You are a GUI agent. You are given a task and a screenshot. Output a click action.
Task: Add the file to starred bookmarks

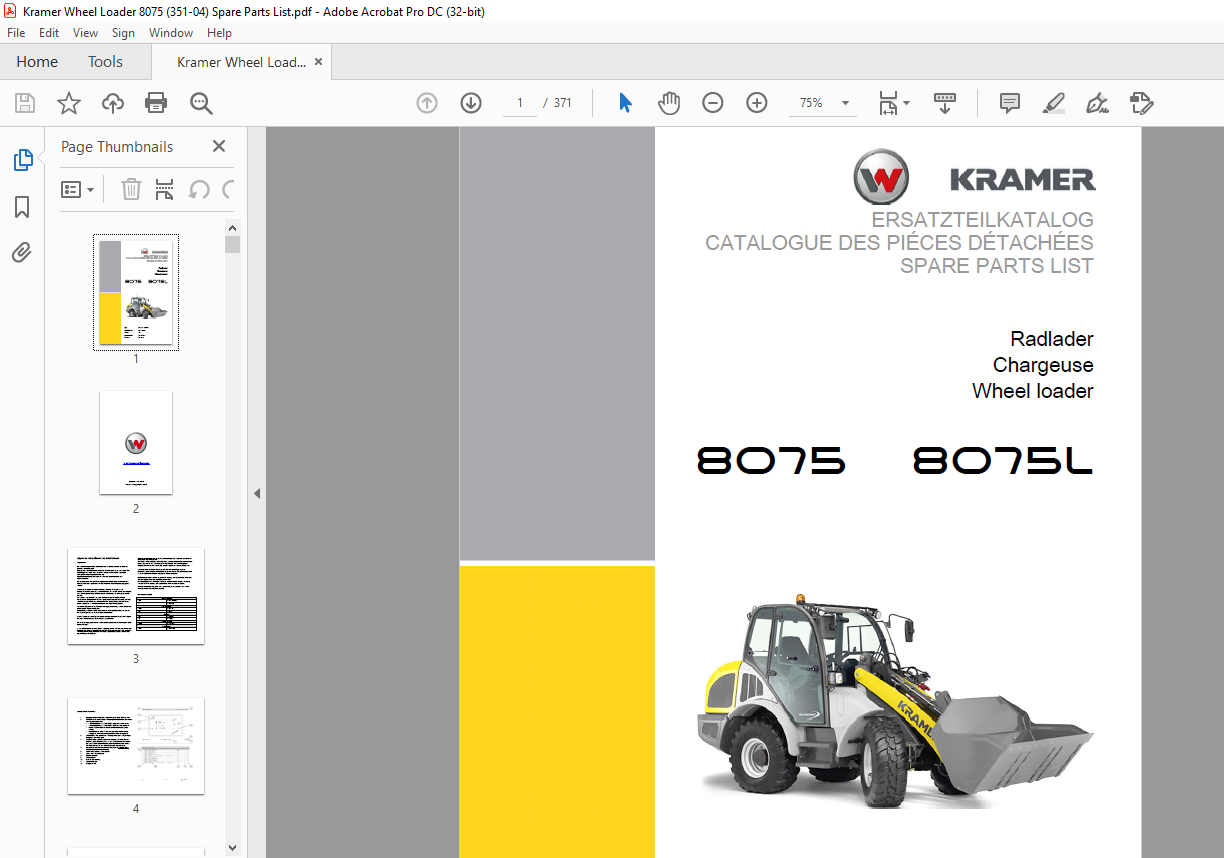point(68,103)
